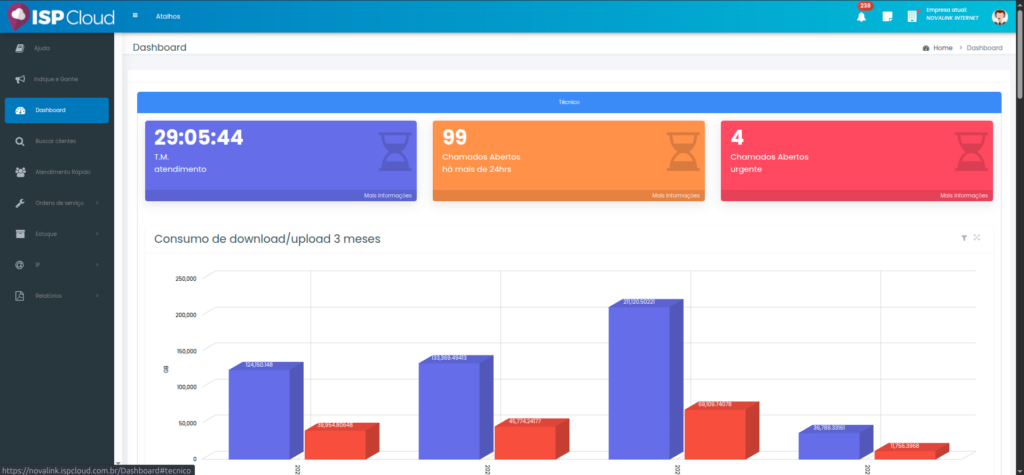The height and width of the screenshot is (475, 1024).
Task: Click the chart filter funnel icon
Action: [964, 238]
